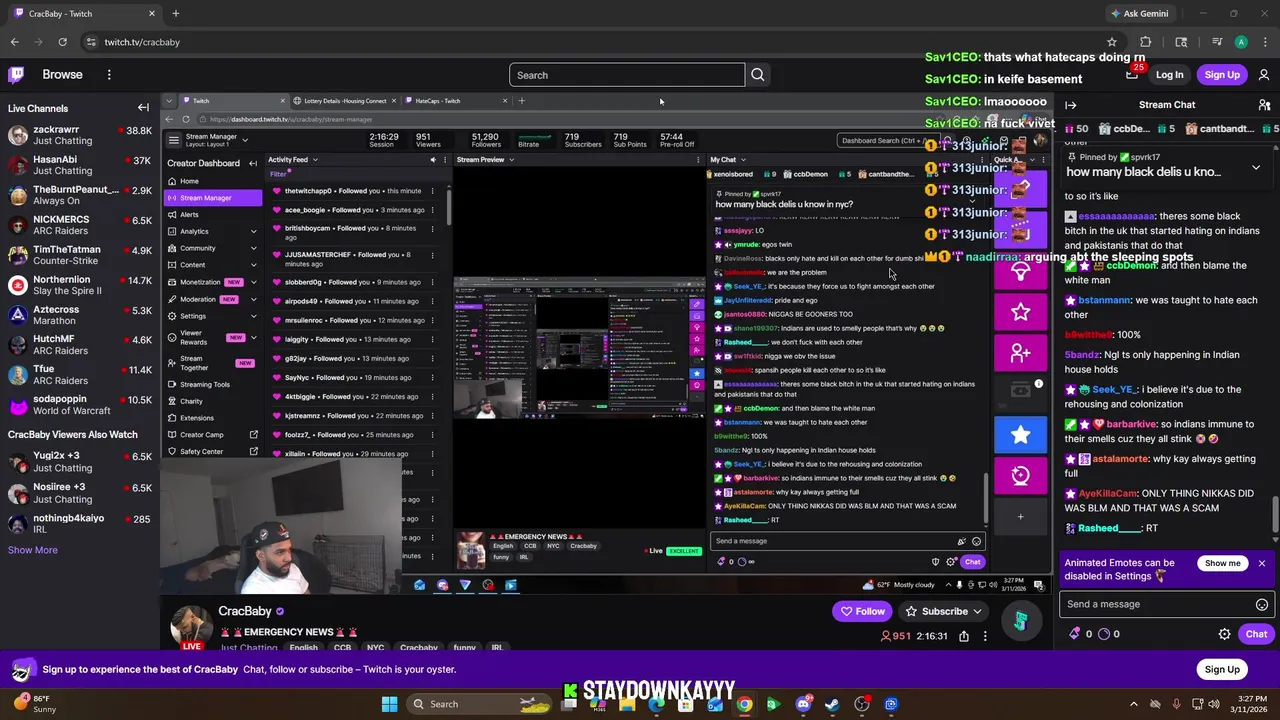
Task: Open the more options dots beside Browse
Action: (109, 74)
